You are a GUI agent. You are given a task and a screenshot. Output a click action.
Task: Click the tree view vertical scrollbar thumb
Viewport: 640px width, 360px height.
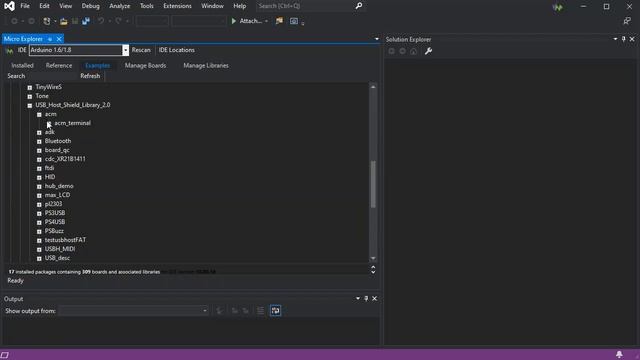point(373,184)
